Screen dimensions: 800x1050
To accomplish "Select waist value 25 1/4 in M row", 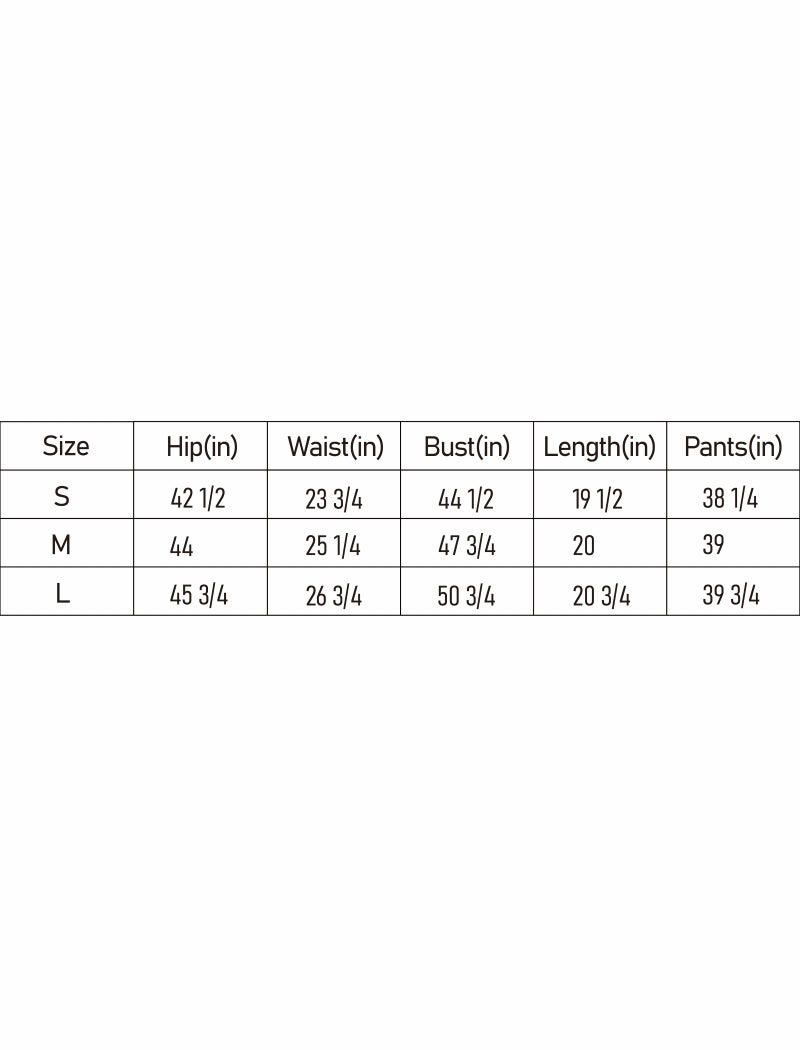I will coord(333,546).
